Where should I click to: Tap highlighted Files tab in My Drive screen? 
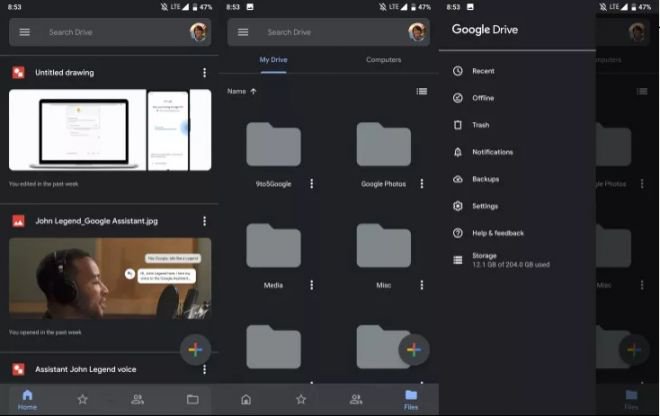[x=411, y=400]
